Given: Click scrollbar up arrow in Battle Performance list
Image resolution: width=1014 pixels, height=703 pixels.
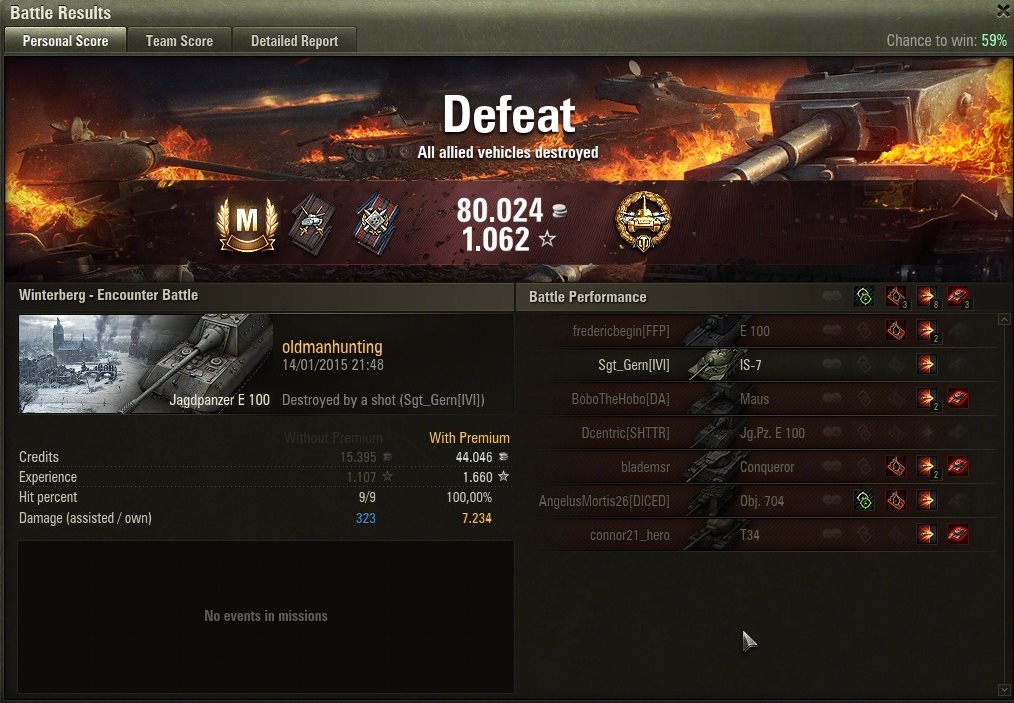Looking at the screenshot, I should point(1004,319).
